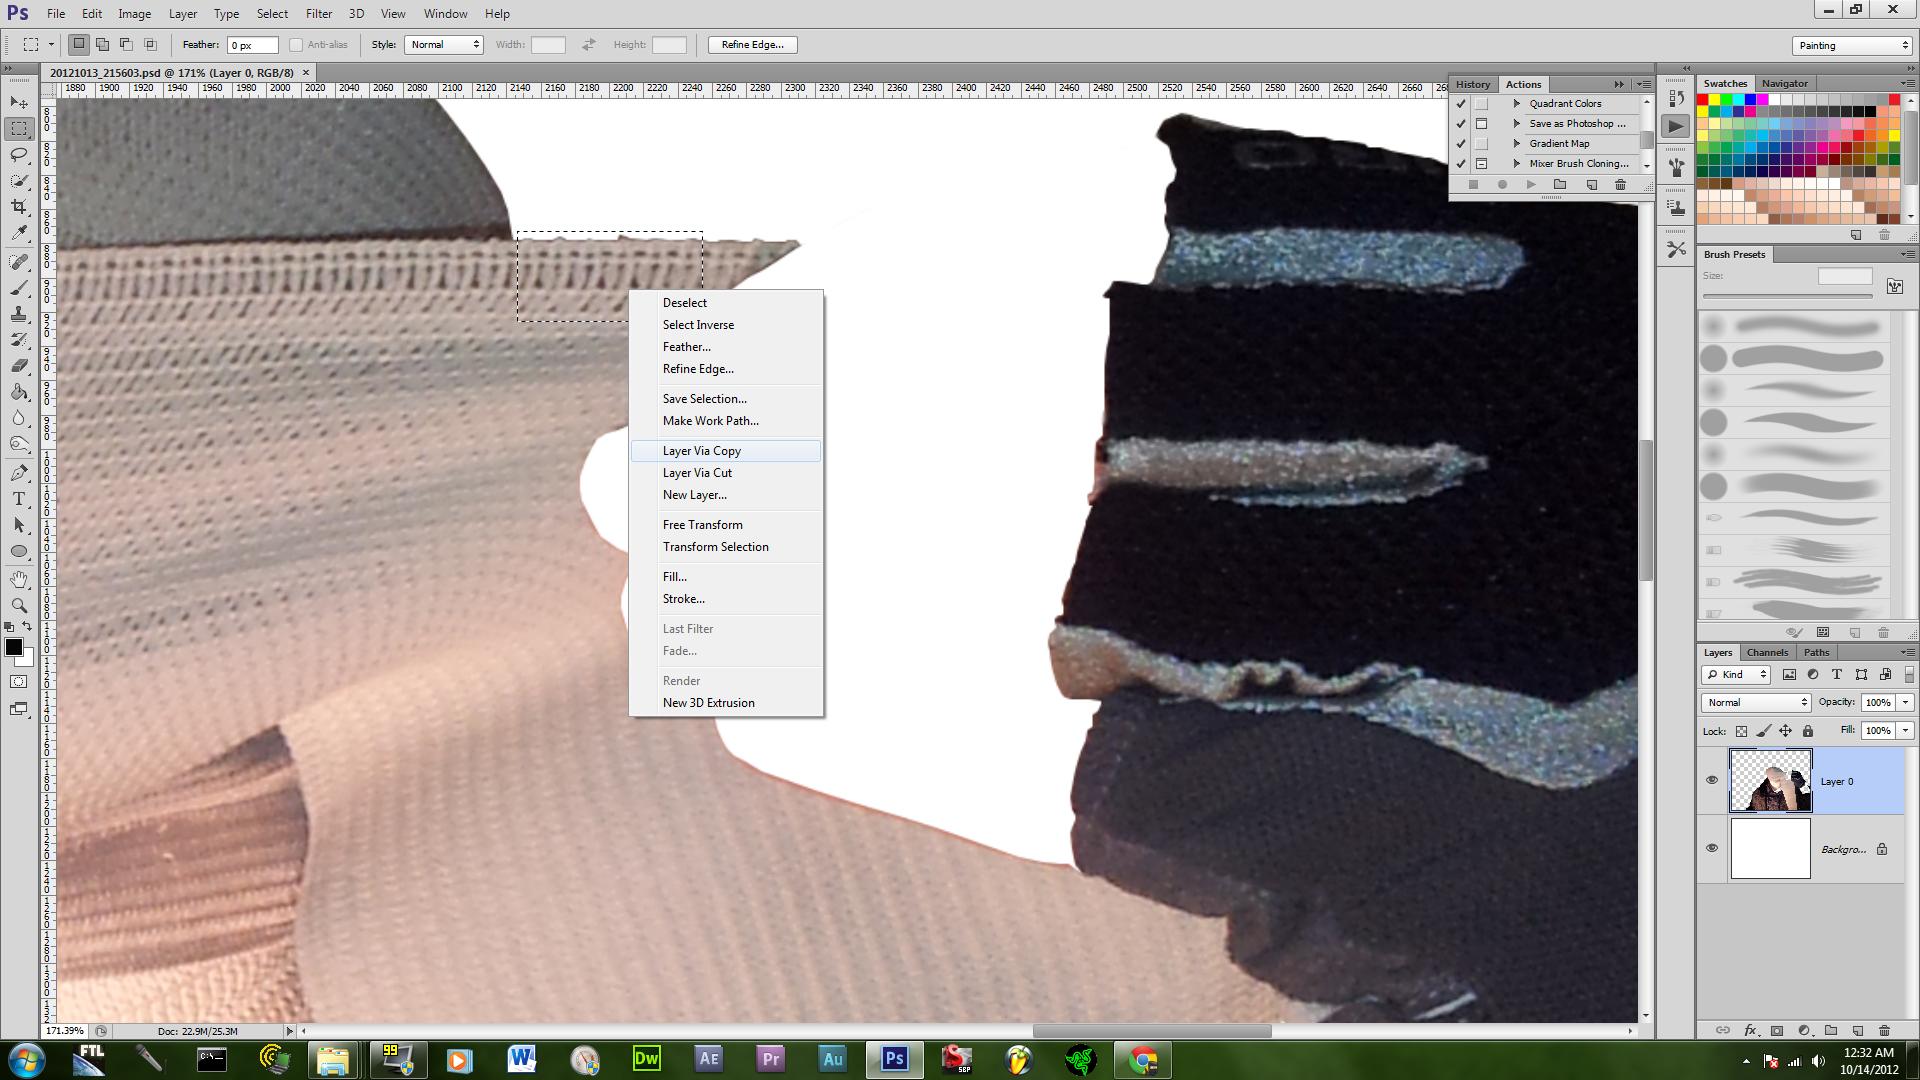Viewport: 1920px width, 1080px height.
Task: Adjust the brush Size slider
Action: 1787,296
